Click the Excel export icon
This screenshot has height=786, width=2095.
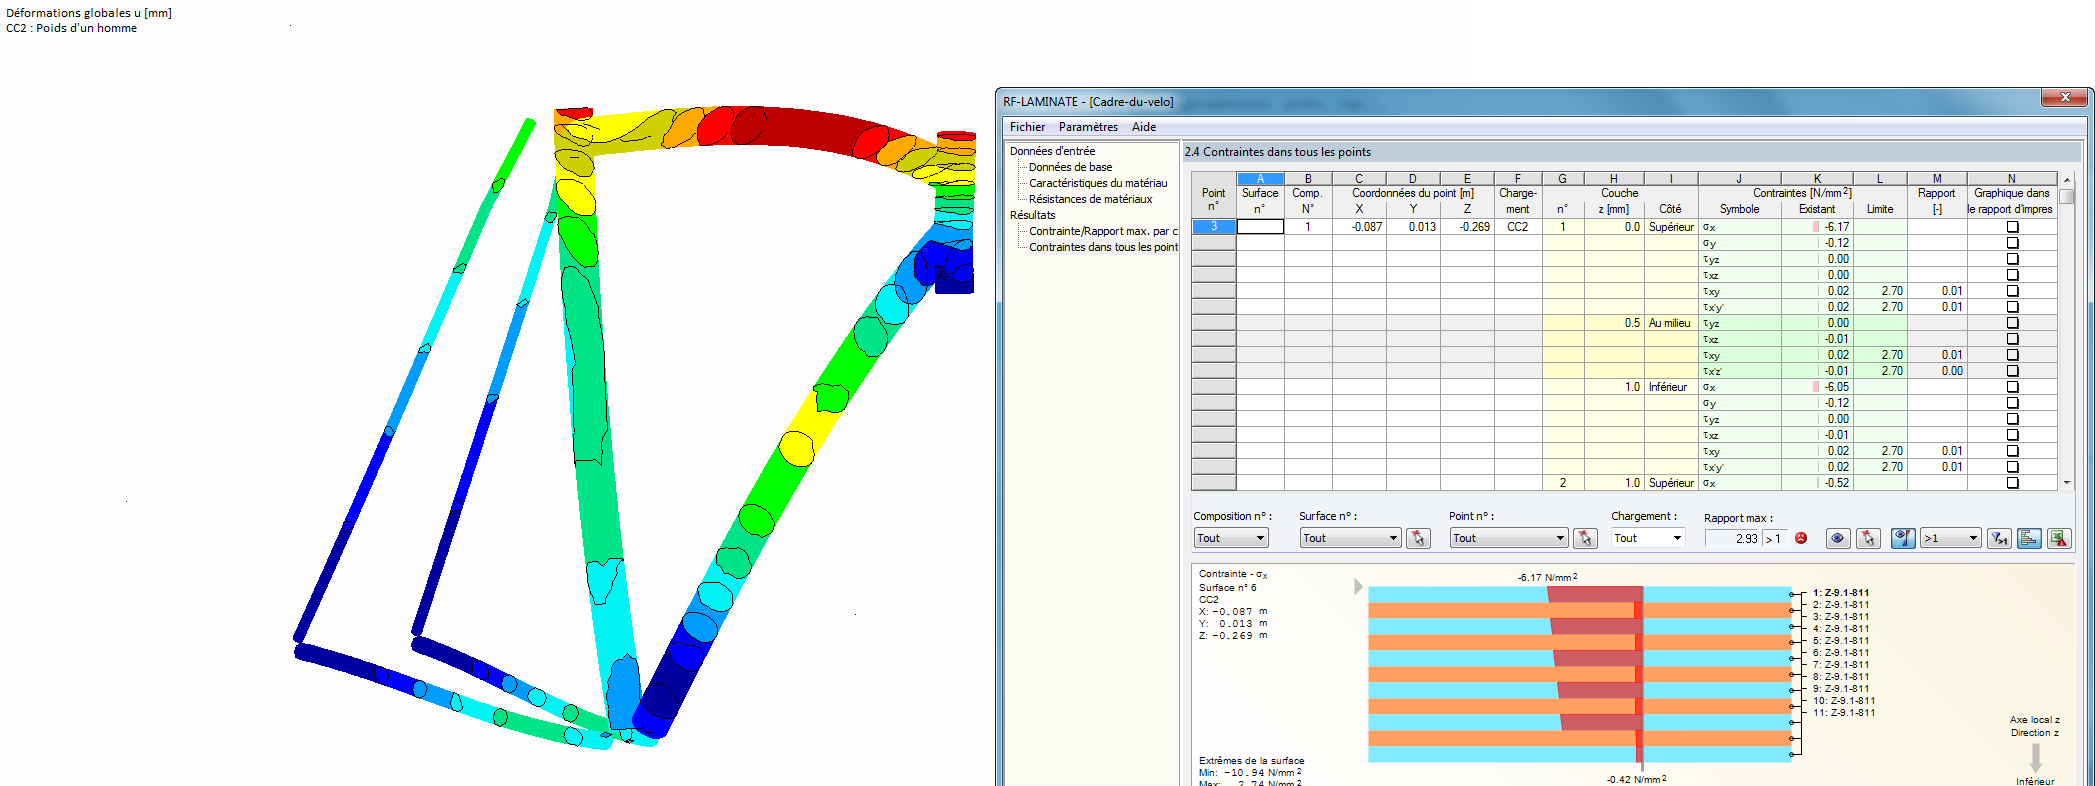click(2058, 538)
